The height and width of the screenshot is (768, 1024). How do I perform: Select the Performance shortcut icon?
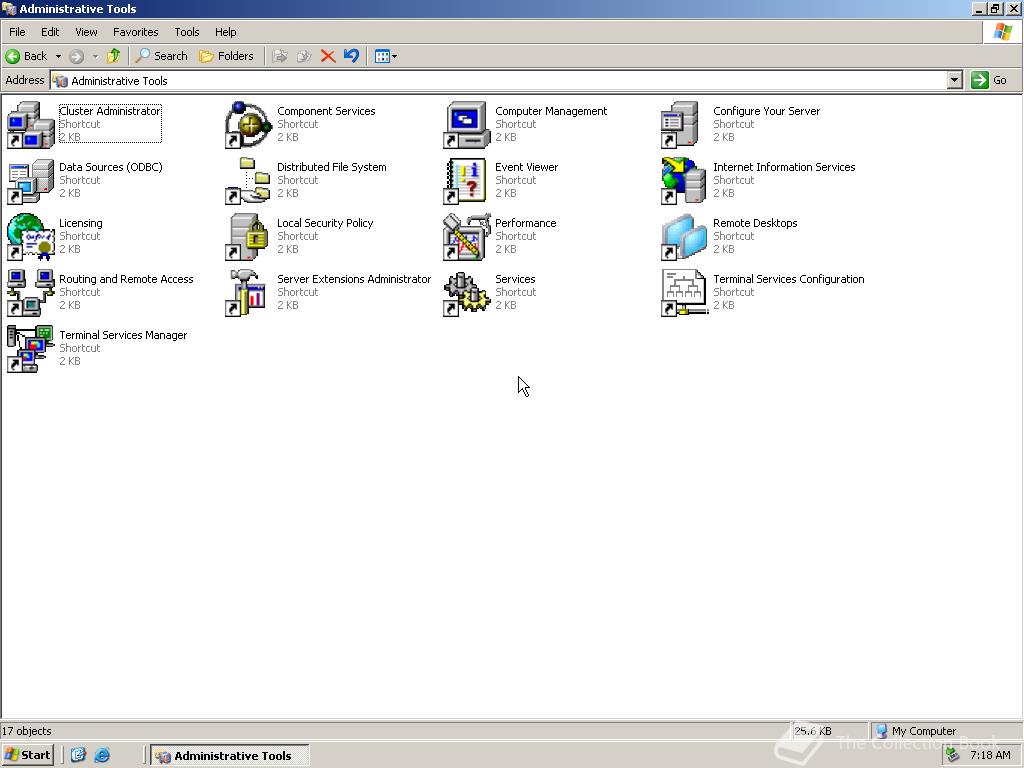pos(466,237)
